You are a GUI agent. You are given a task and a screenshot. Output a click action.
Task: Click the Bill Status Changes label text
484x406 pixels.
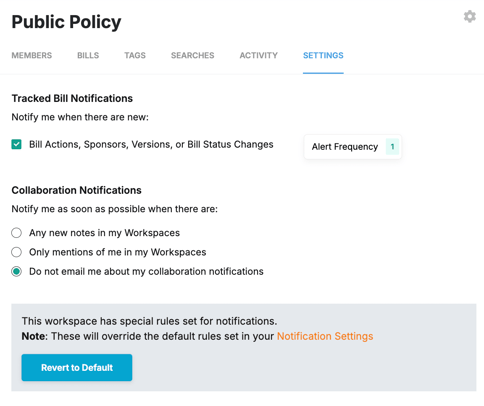tap(230, 144)
